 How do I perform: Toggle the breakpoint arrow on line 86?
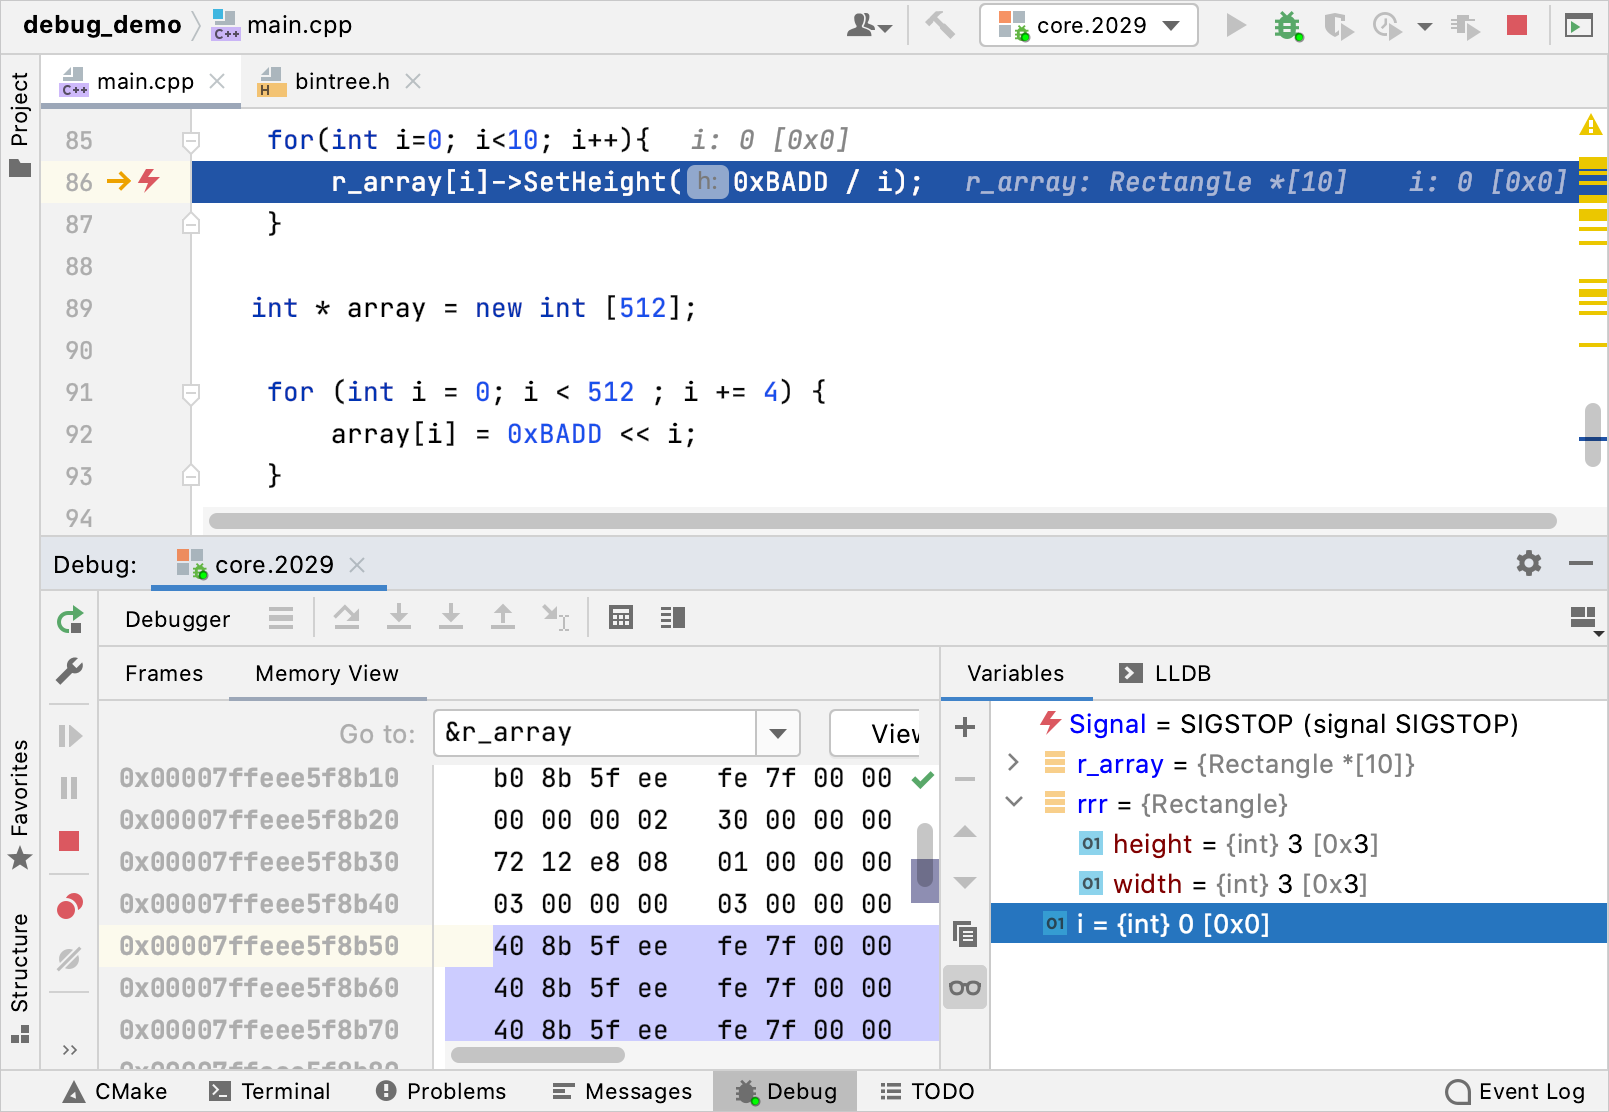120,182
